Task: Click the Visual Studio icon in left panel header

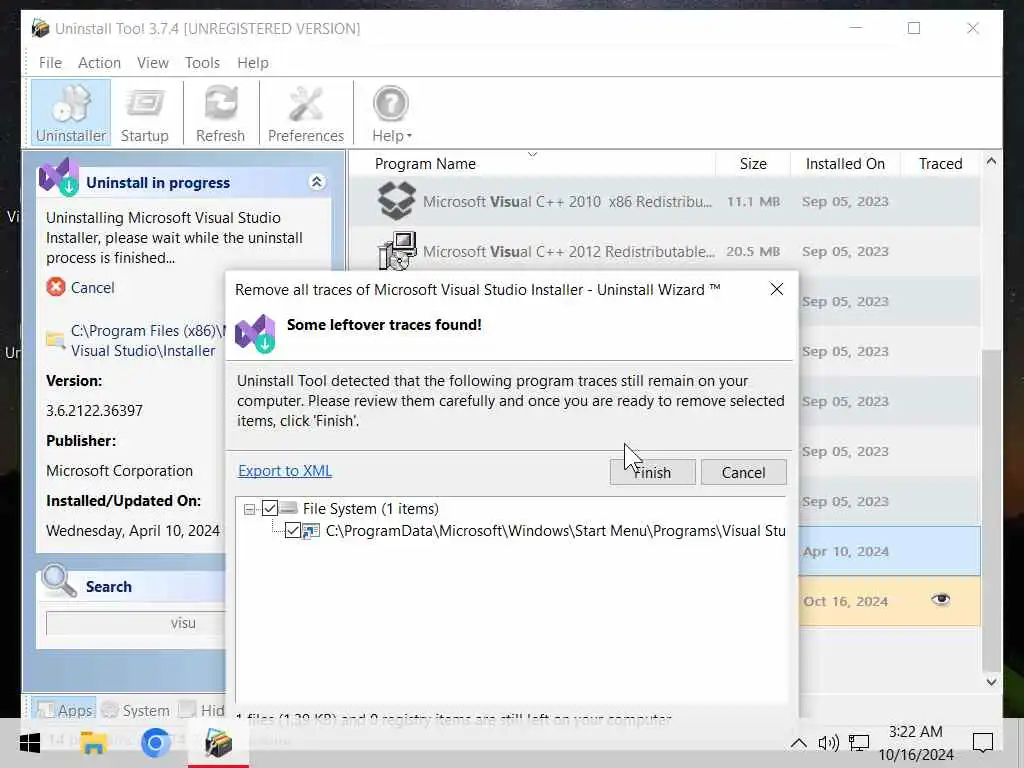Action: pyautogui.click(x=59, y=177)
